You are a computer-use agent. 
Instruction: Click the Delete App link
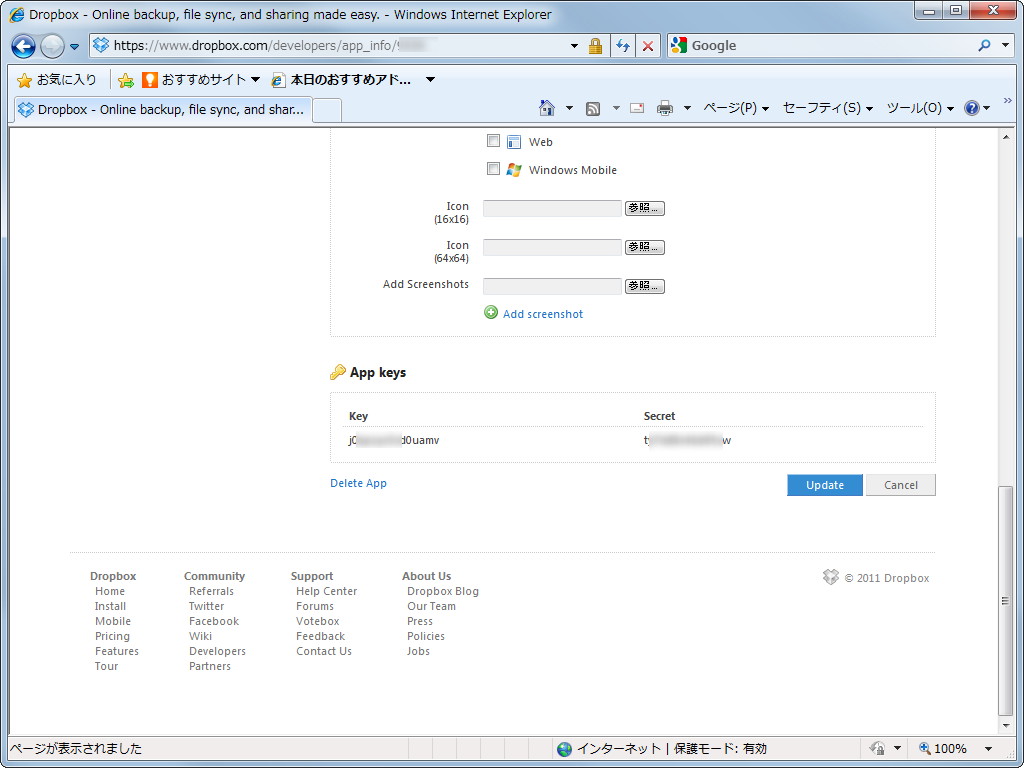359,483
